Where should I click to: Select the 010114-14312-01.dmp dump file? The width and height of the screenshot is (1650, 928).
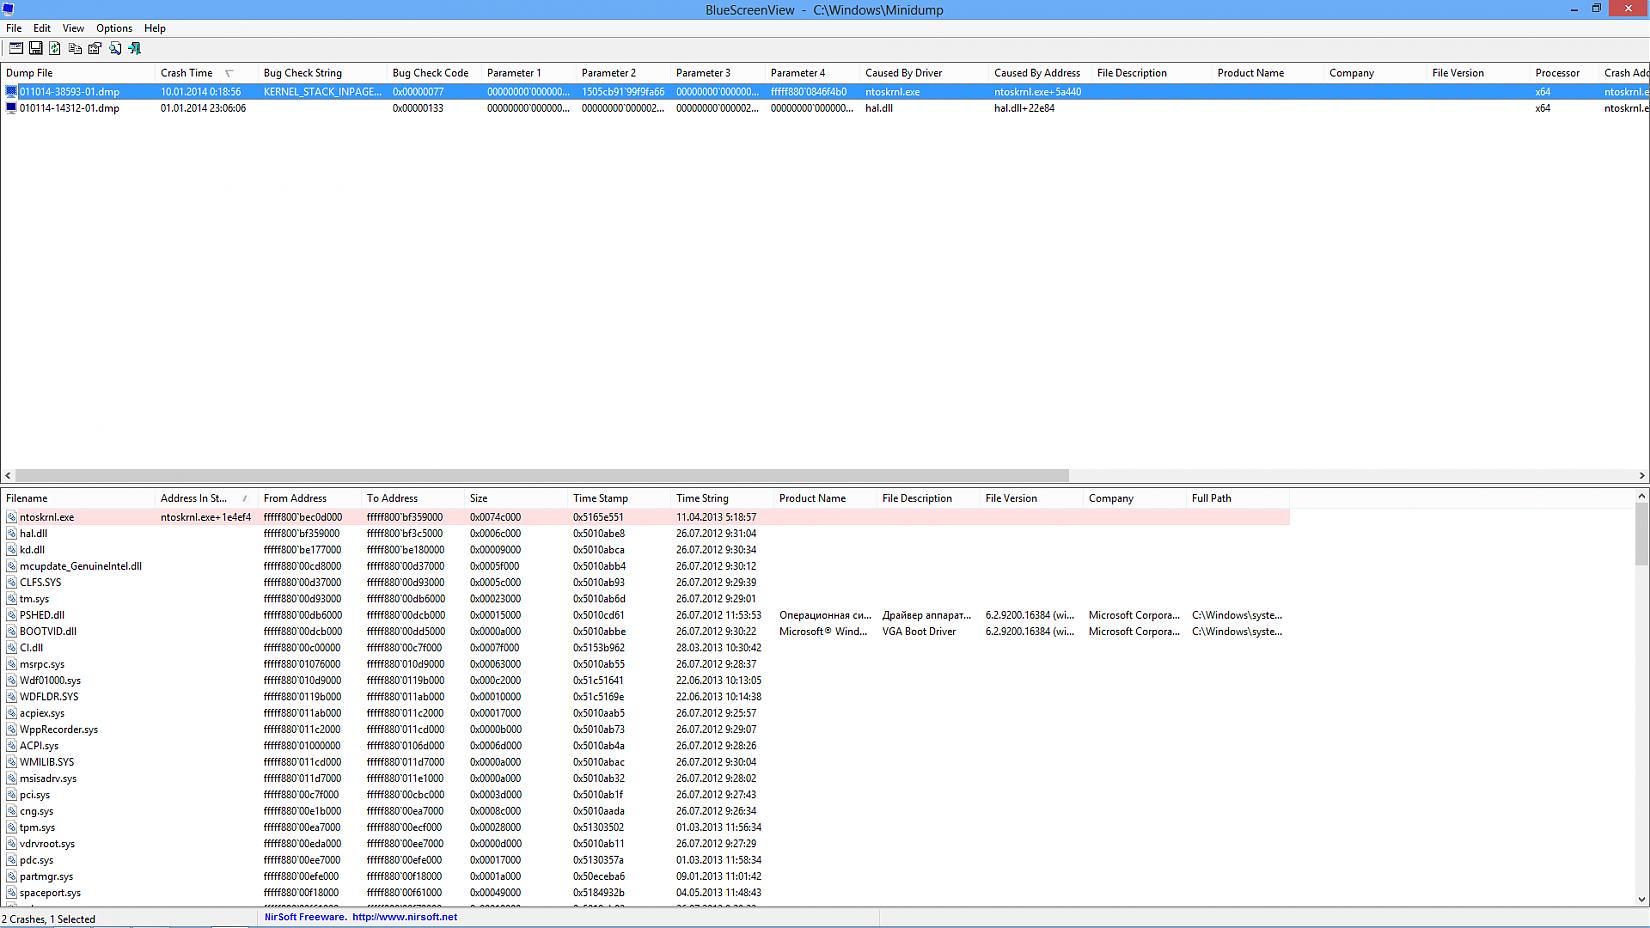(x=69, y=108)
